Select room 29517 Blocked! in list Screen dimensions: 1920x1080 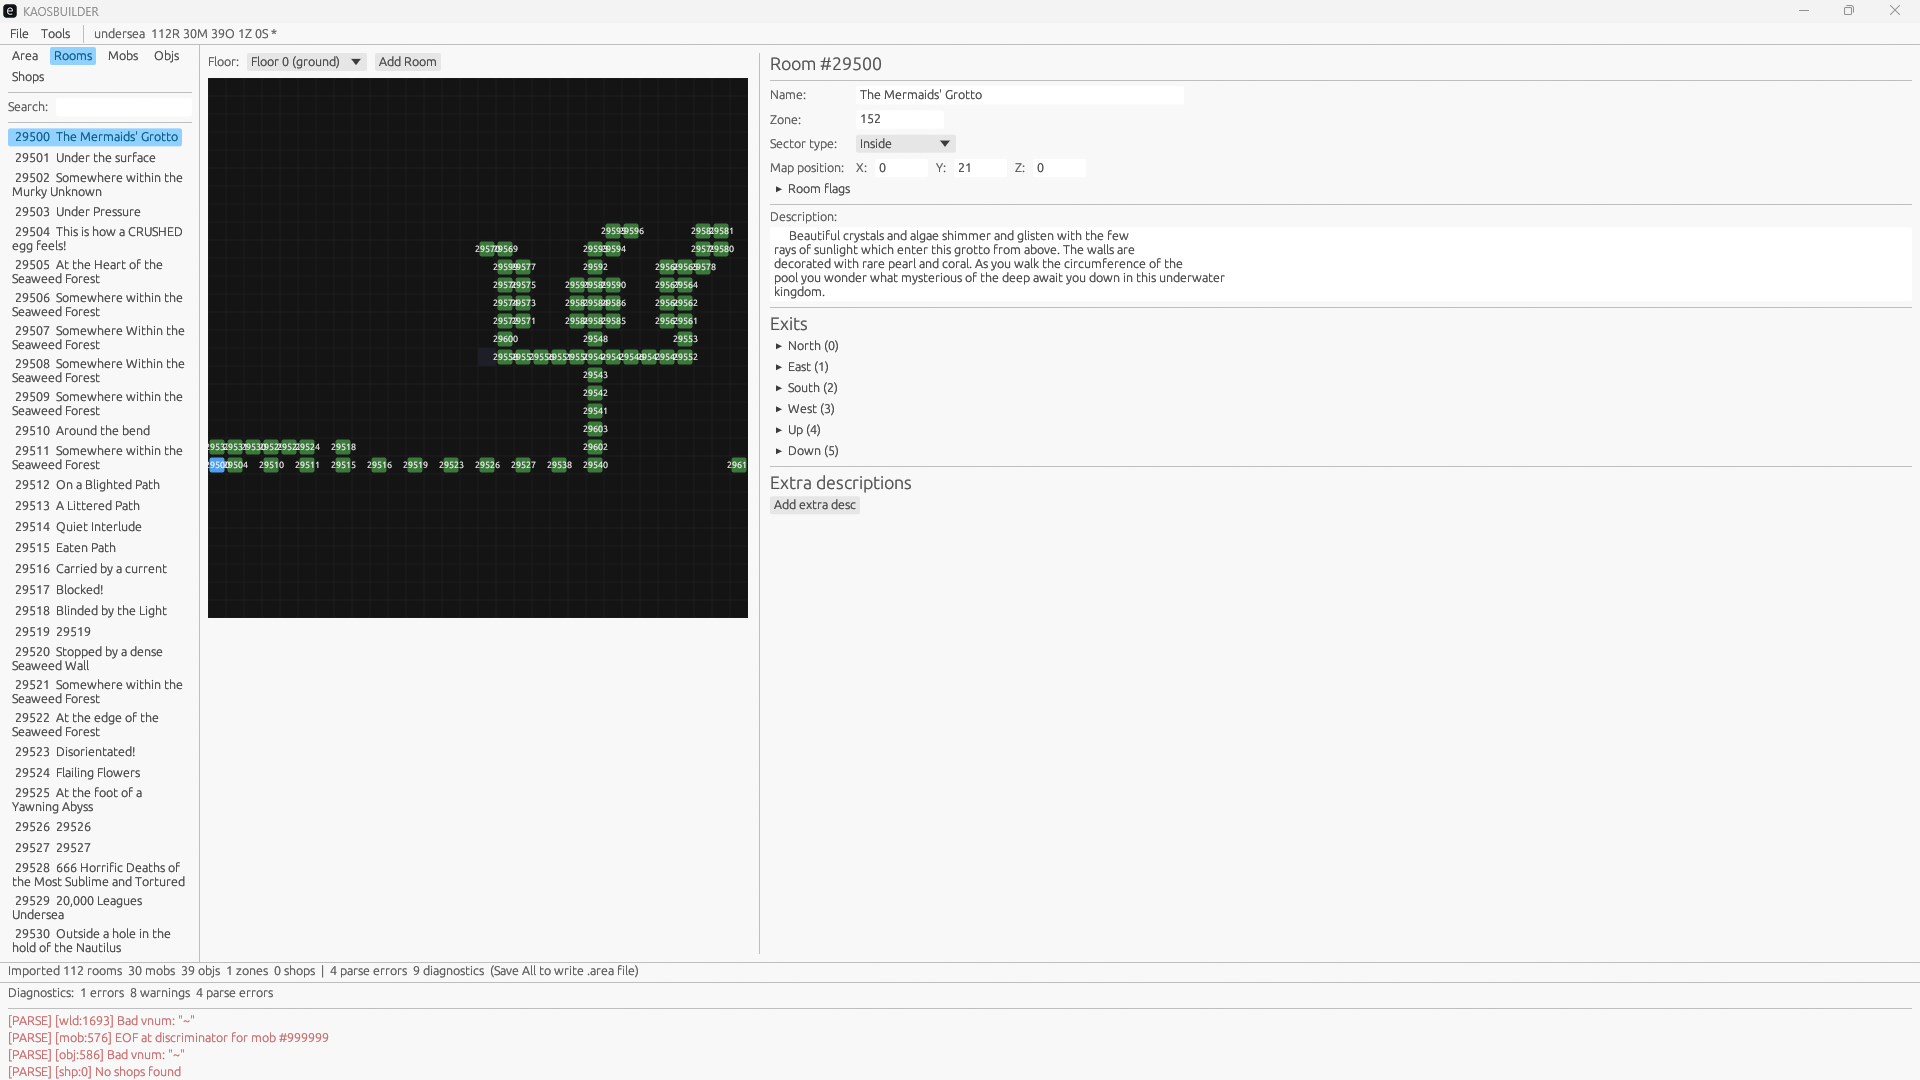[x=60, y=590]
